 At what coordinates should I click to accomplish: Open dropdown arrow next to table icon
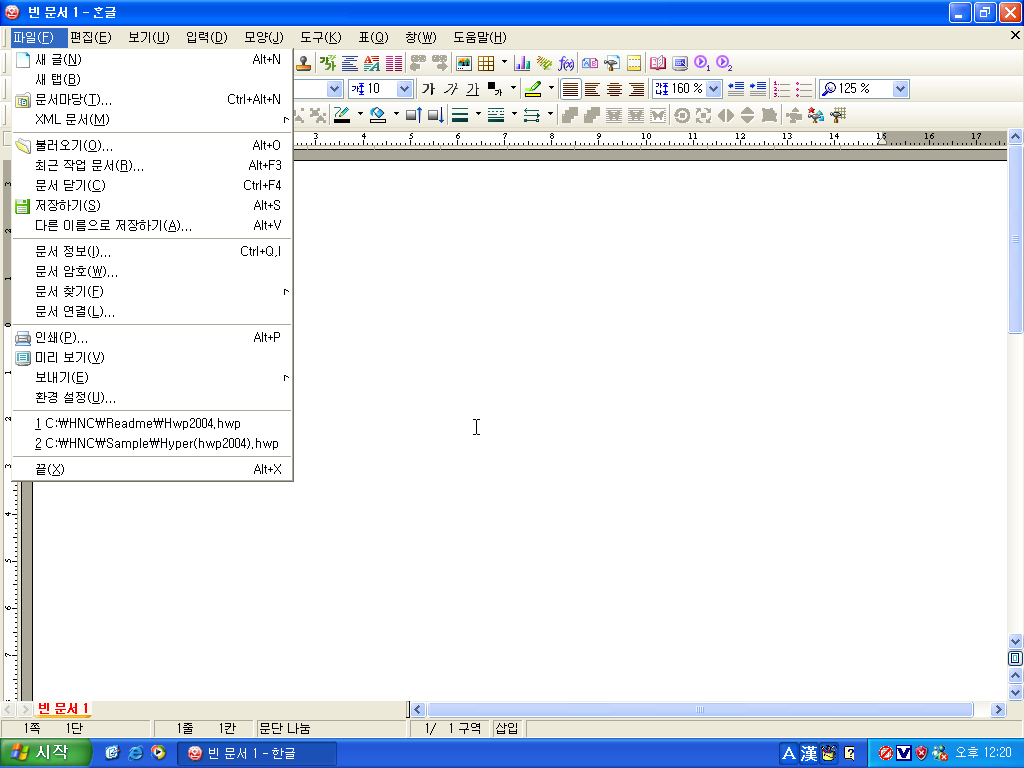504,63
